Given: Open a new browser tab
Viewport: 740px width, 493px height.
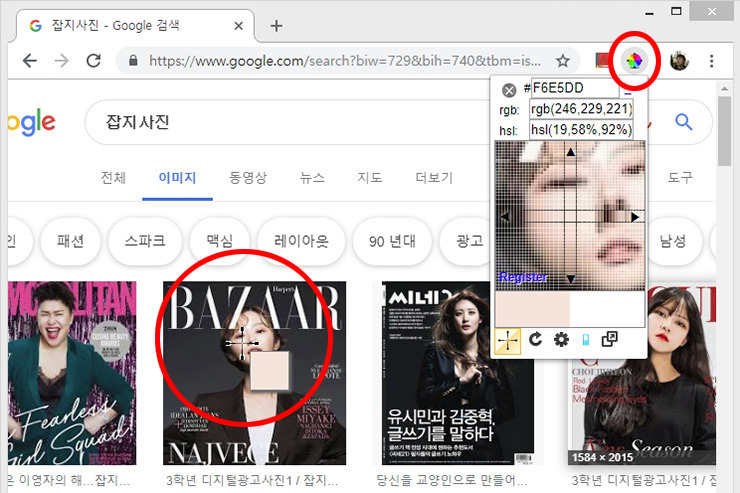Looking at the screenshot, I should 277,26.
